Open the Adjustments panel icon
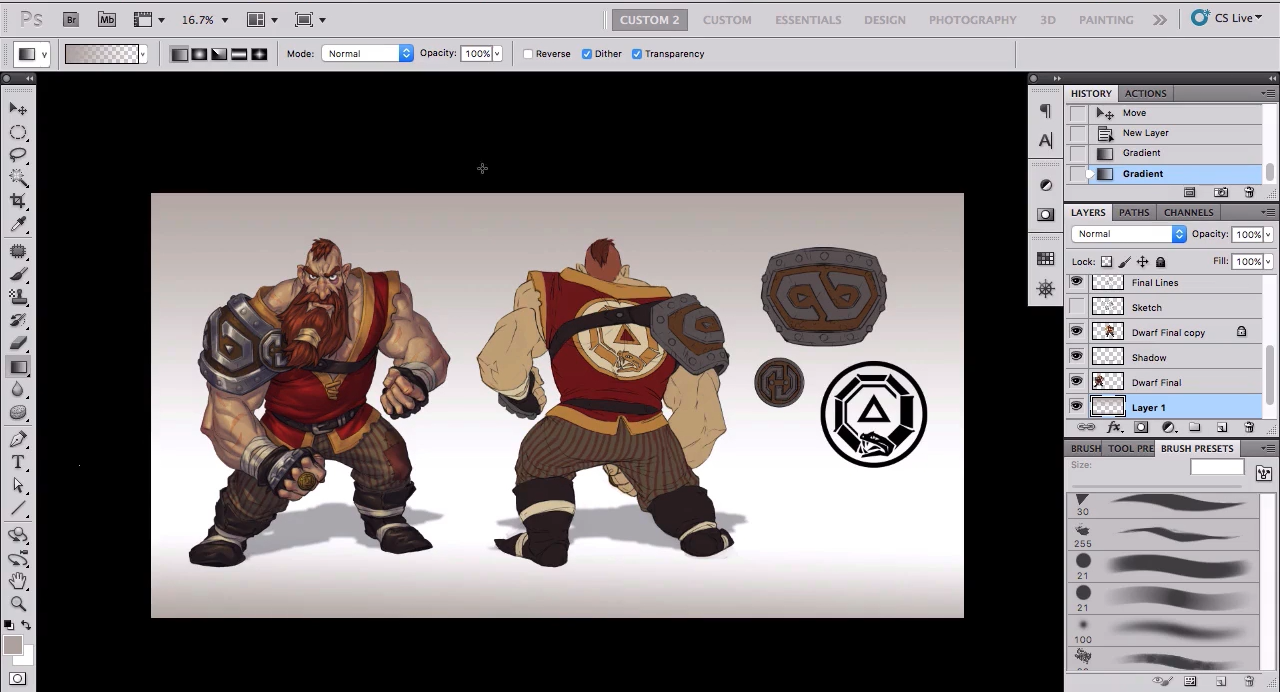This screenshot has width=1280, height=692. pyautogui.click(x=1046, y=185)
